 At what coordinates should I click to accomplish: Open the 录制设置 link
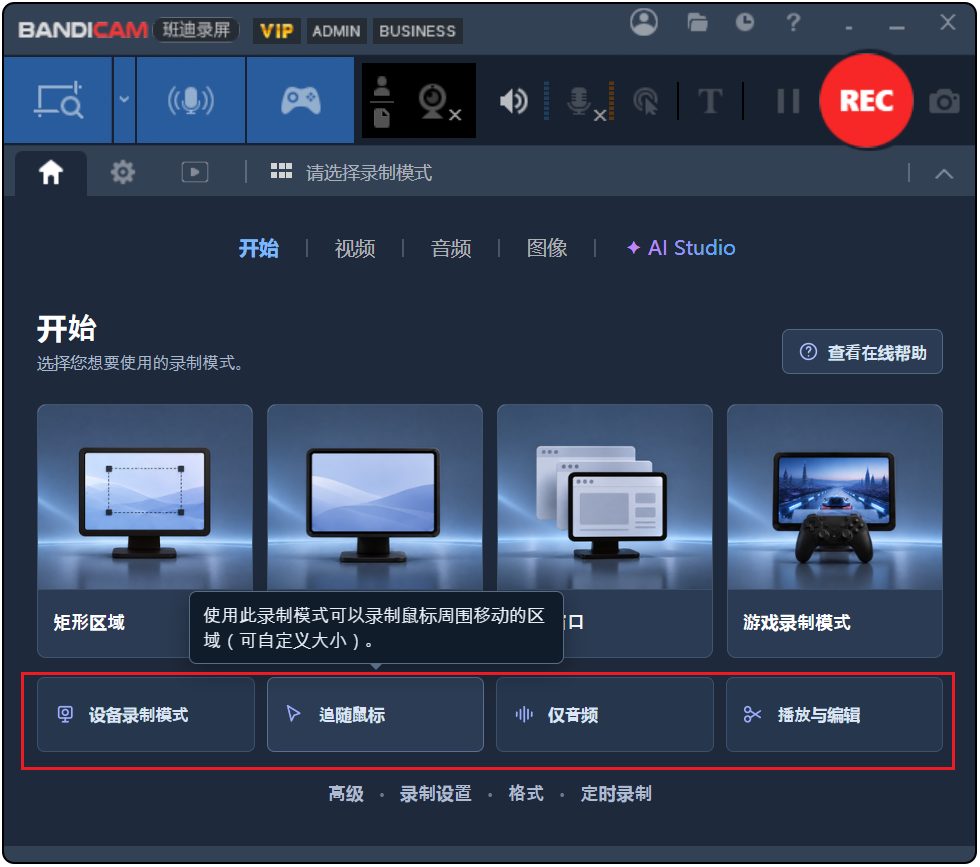click(x=436, y=794)
